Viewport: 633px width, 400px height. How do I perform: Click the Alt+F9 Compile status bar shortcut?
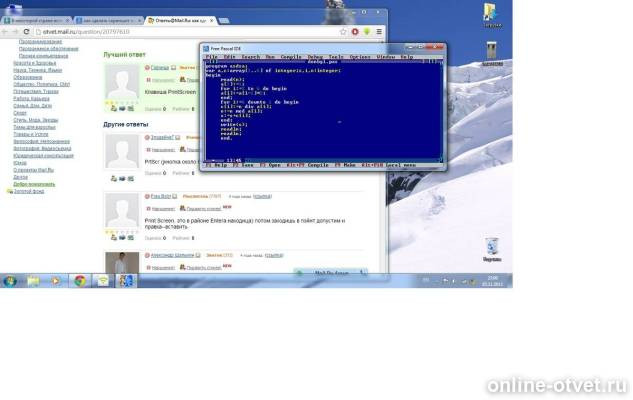307,165
